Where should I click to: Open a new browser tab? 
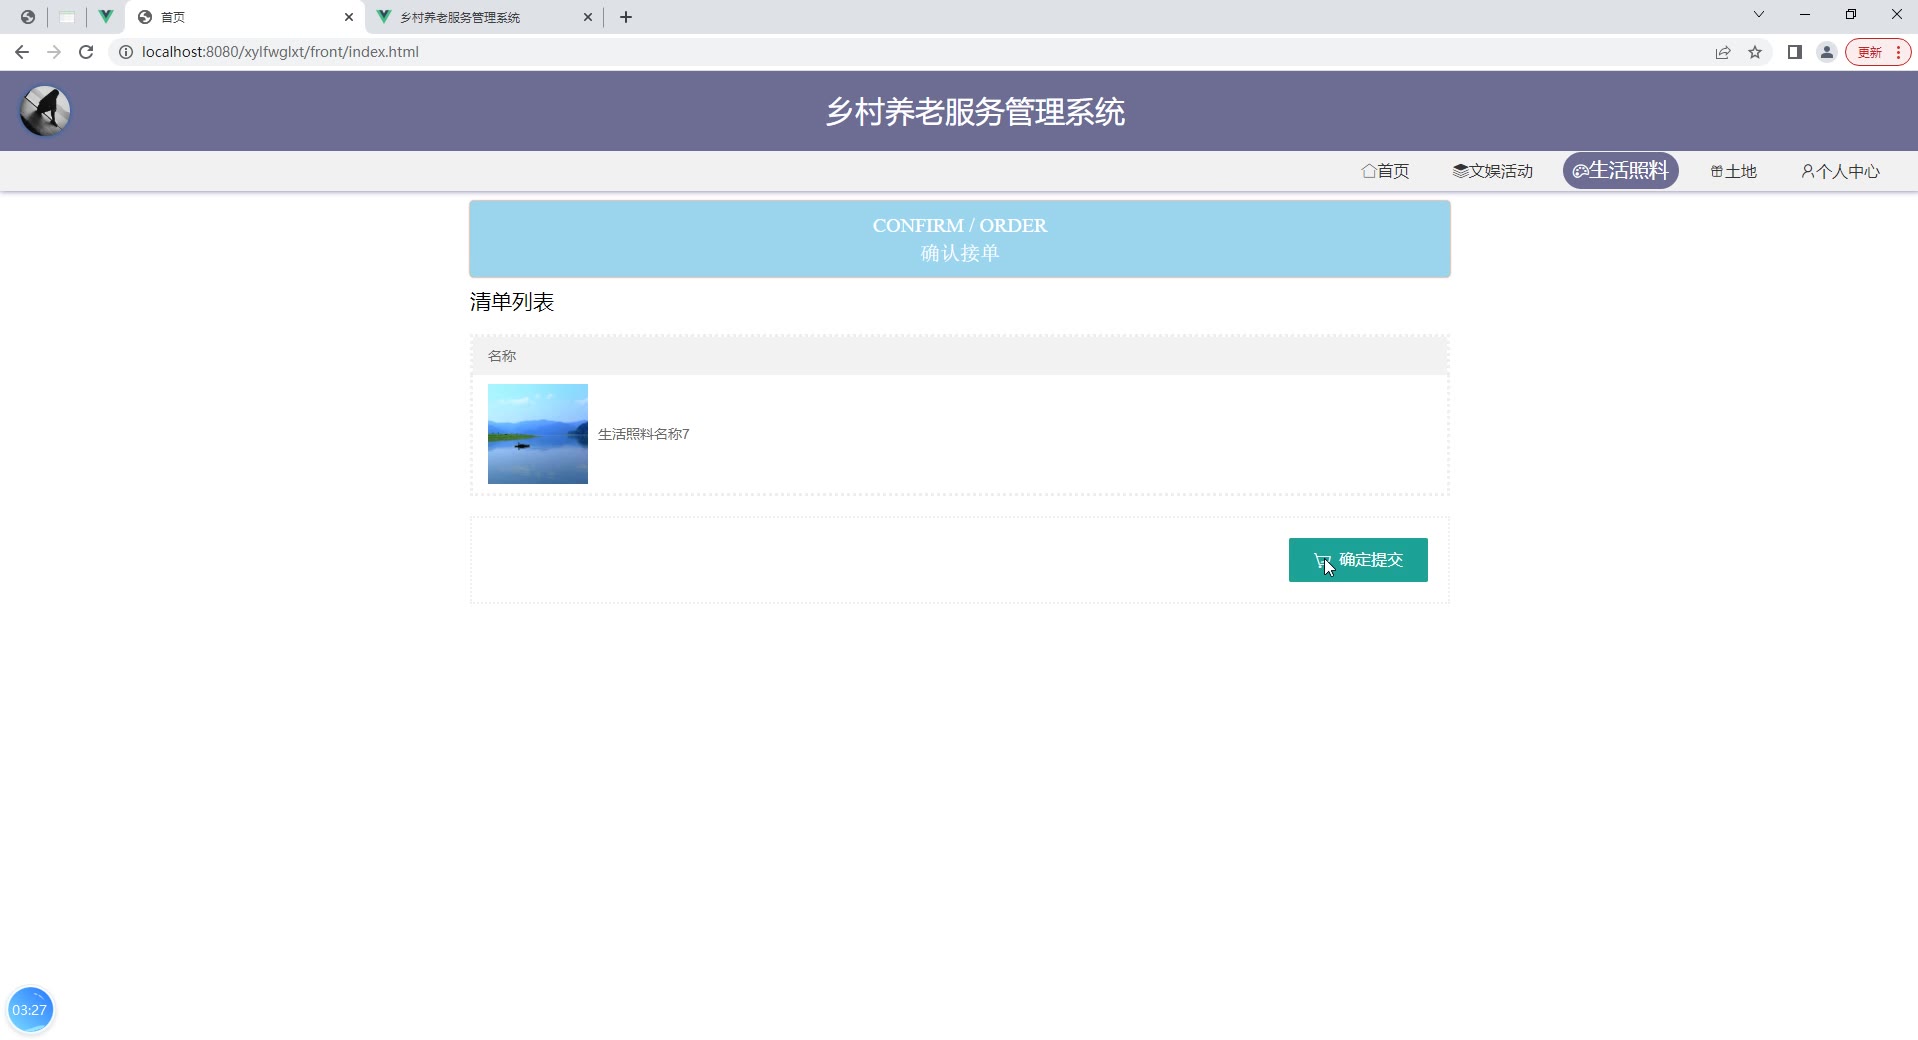click(x=626, y=17)
